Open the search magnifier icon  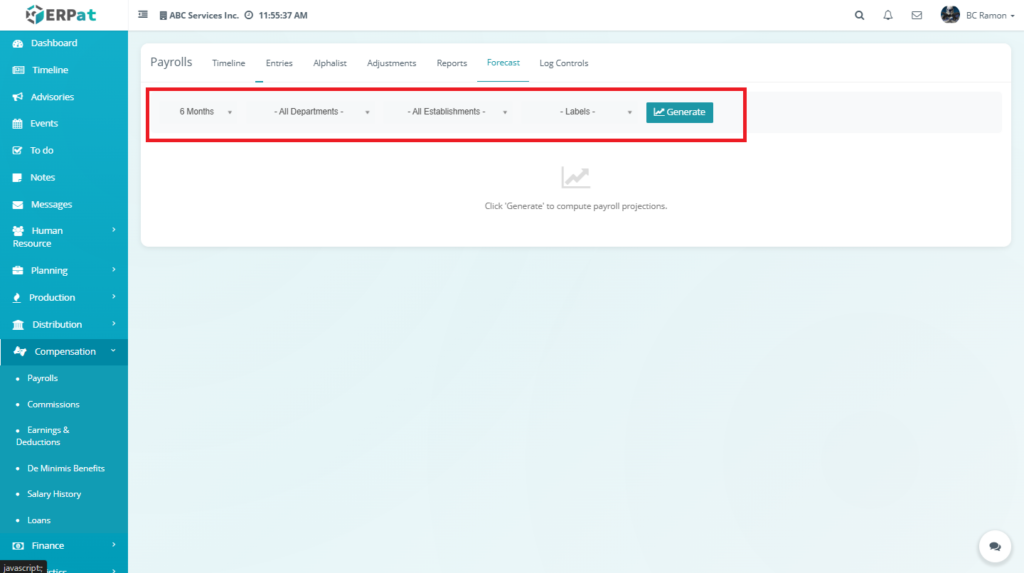[859, 15]
